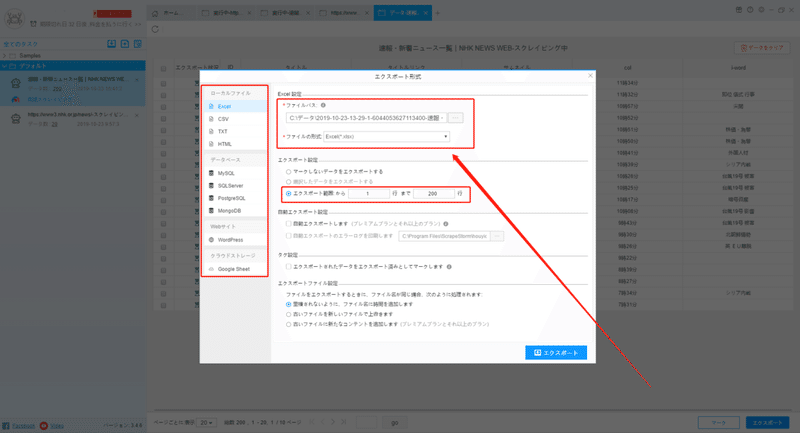Open the rows-per-page 20 dropdown

tap(207, 423)
